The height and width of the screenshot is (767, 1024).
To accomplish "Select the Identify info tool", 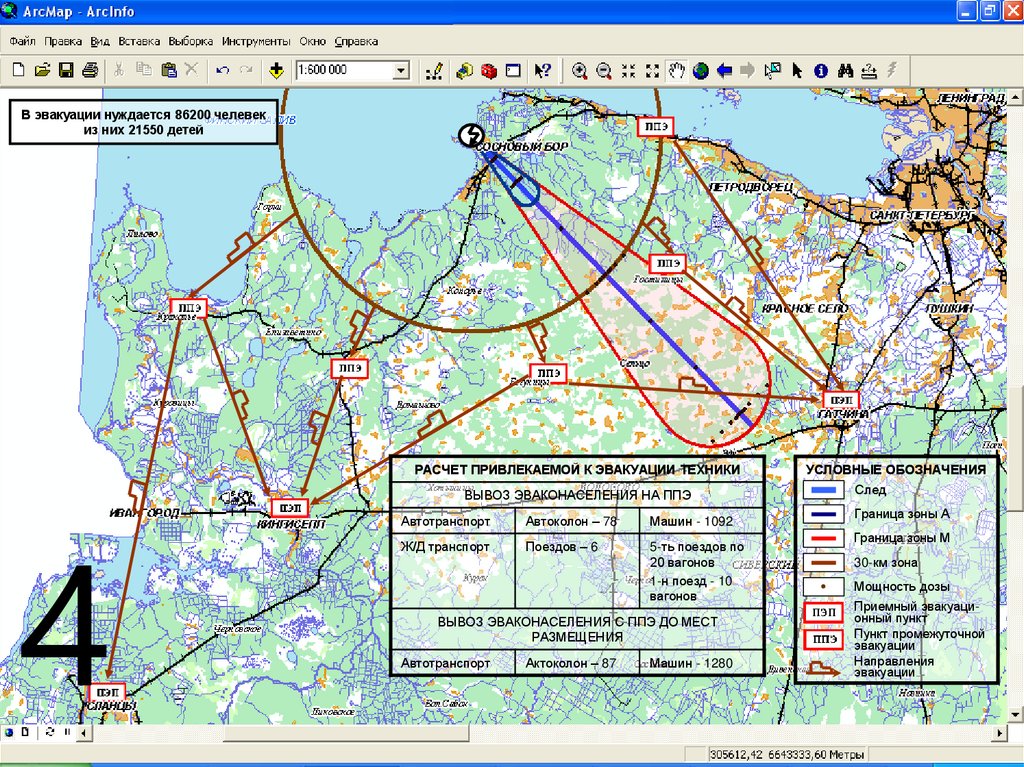I will pos(820,70).
